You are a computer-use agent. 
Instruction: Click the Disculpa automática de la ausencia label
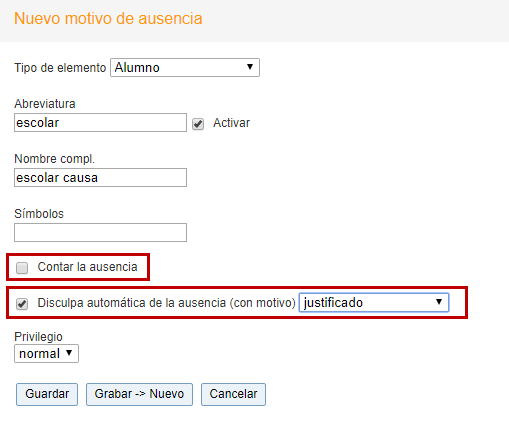click(166, 303)
